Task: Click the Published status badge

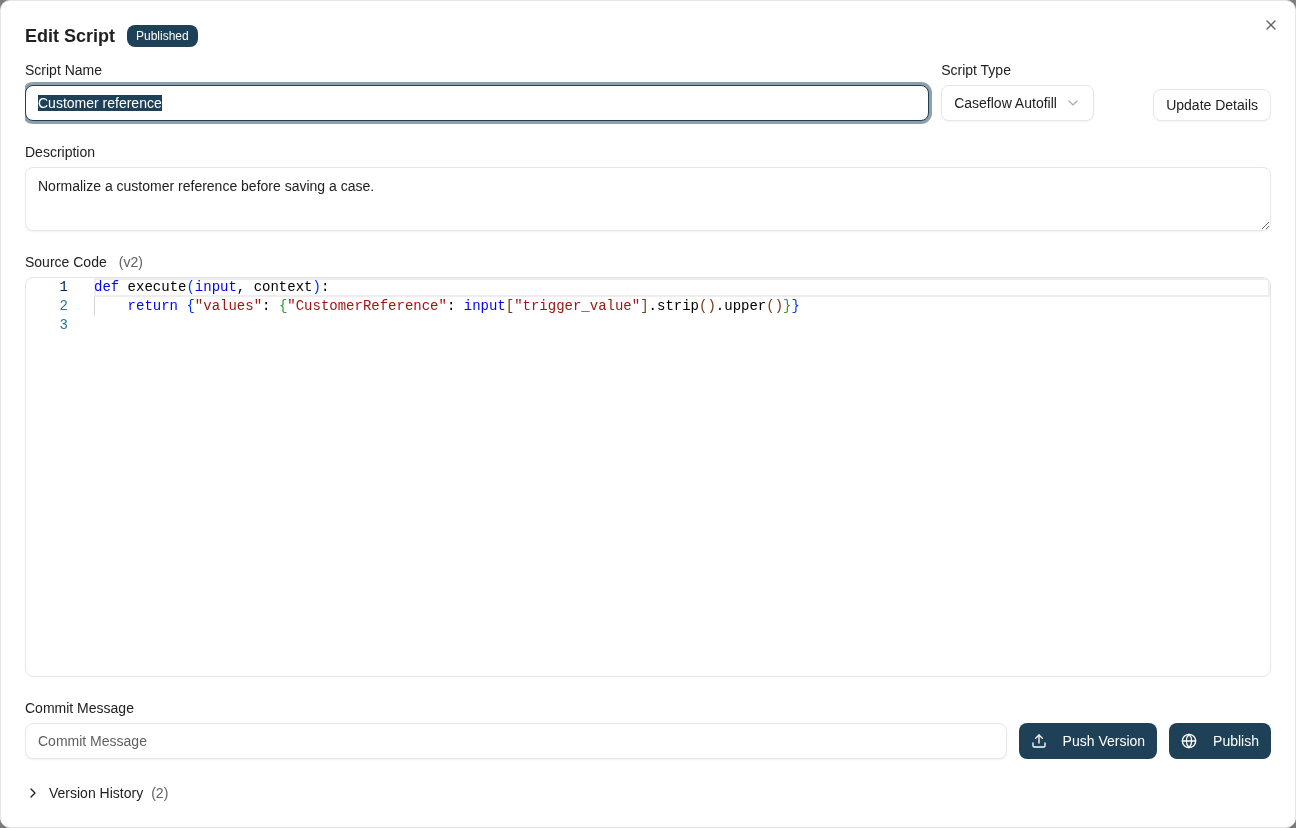Action: 162,36
